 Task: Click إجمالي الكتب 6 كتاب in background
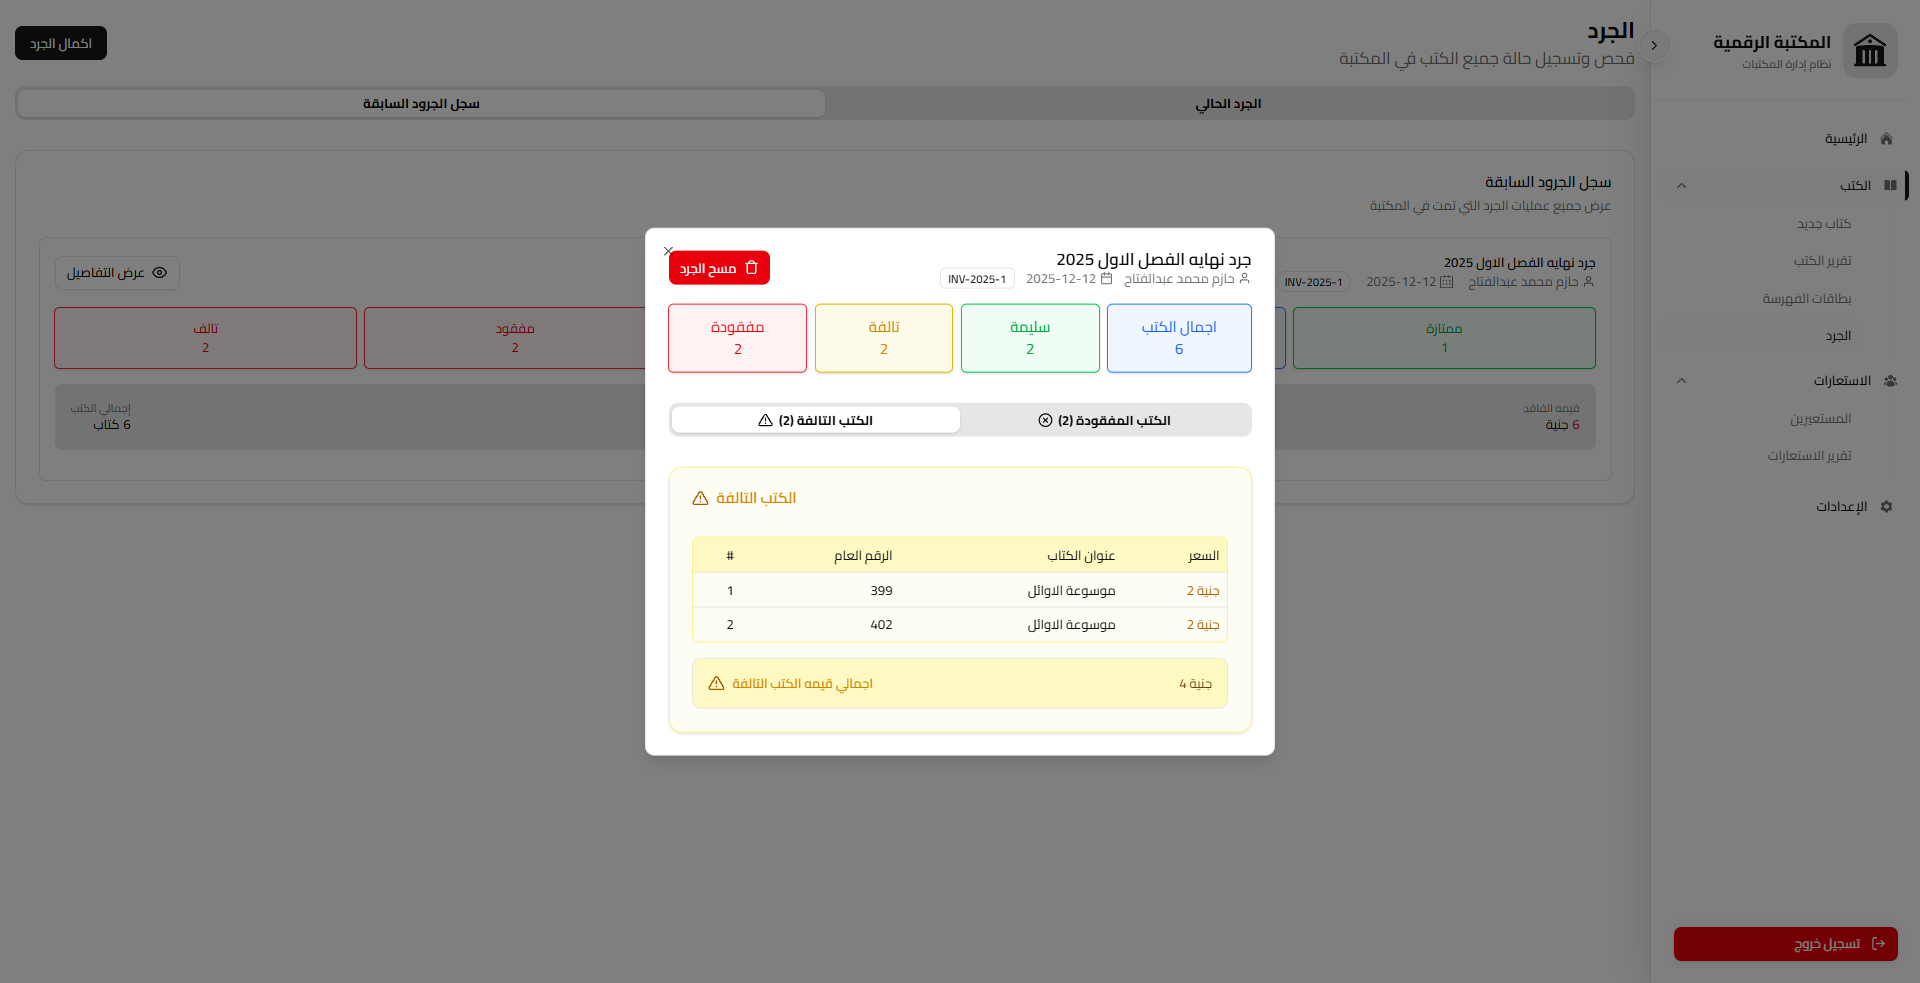point(101,417)
